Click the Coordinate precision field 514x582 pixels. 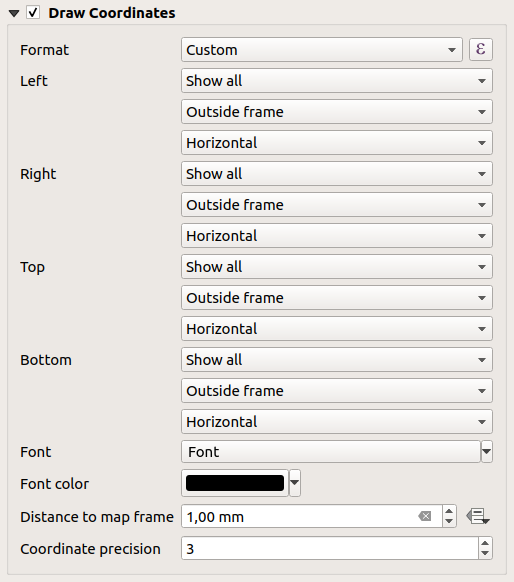pyautogui.click(x=330, y=548)
